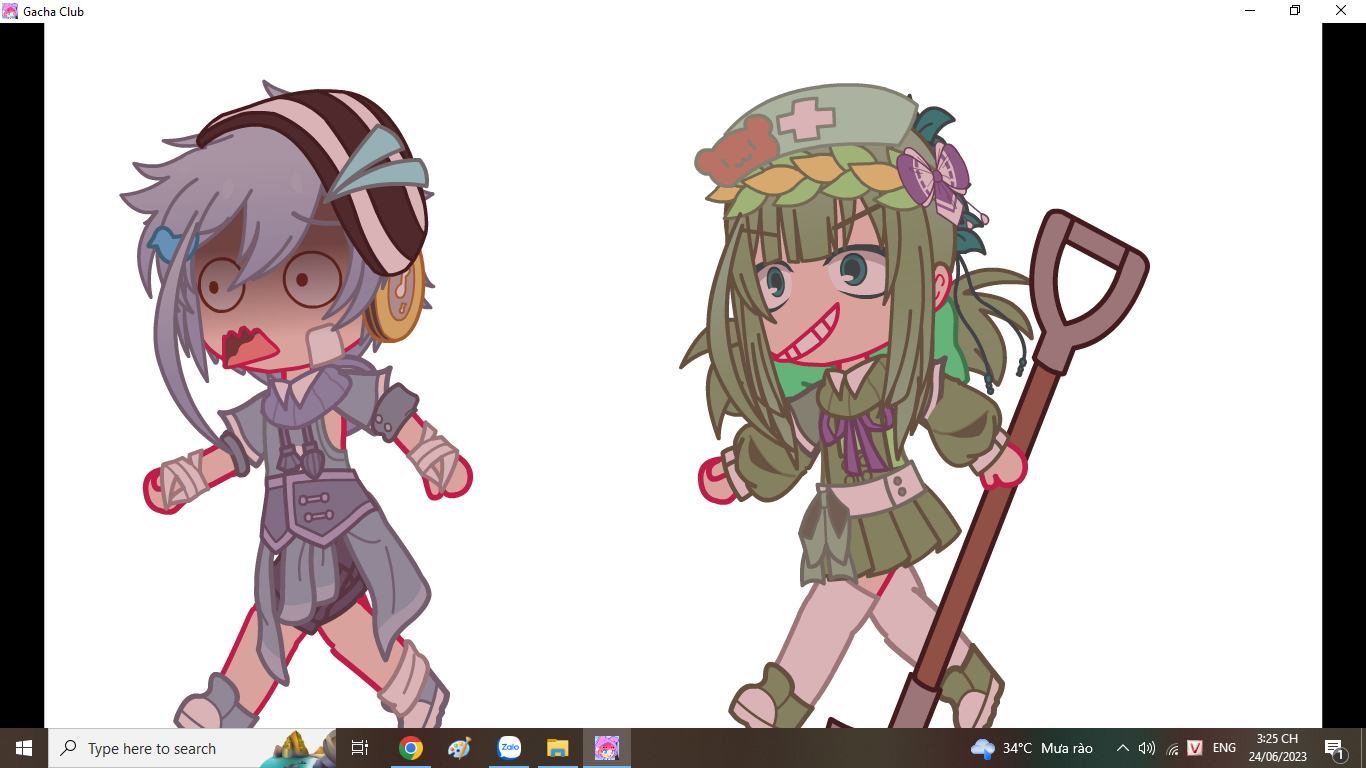Viewport: 1366px width, 768px height.
Task: Click the 'Type here to search' box
Action: click(192, 748)
